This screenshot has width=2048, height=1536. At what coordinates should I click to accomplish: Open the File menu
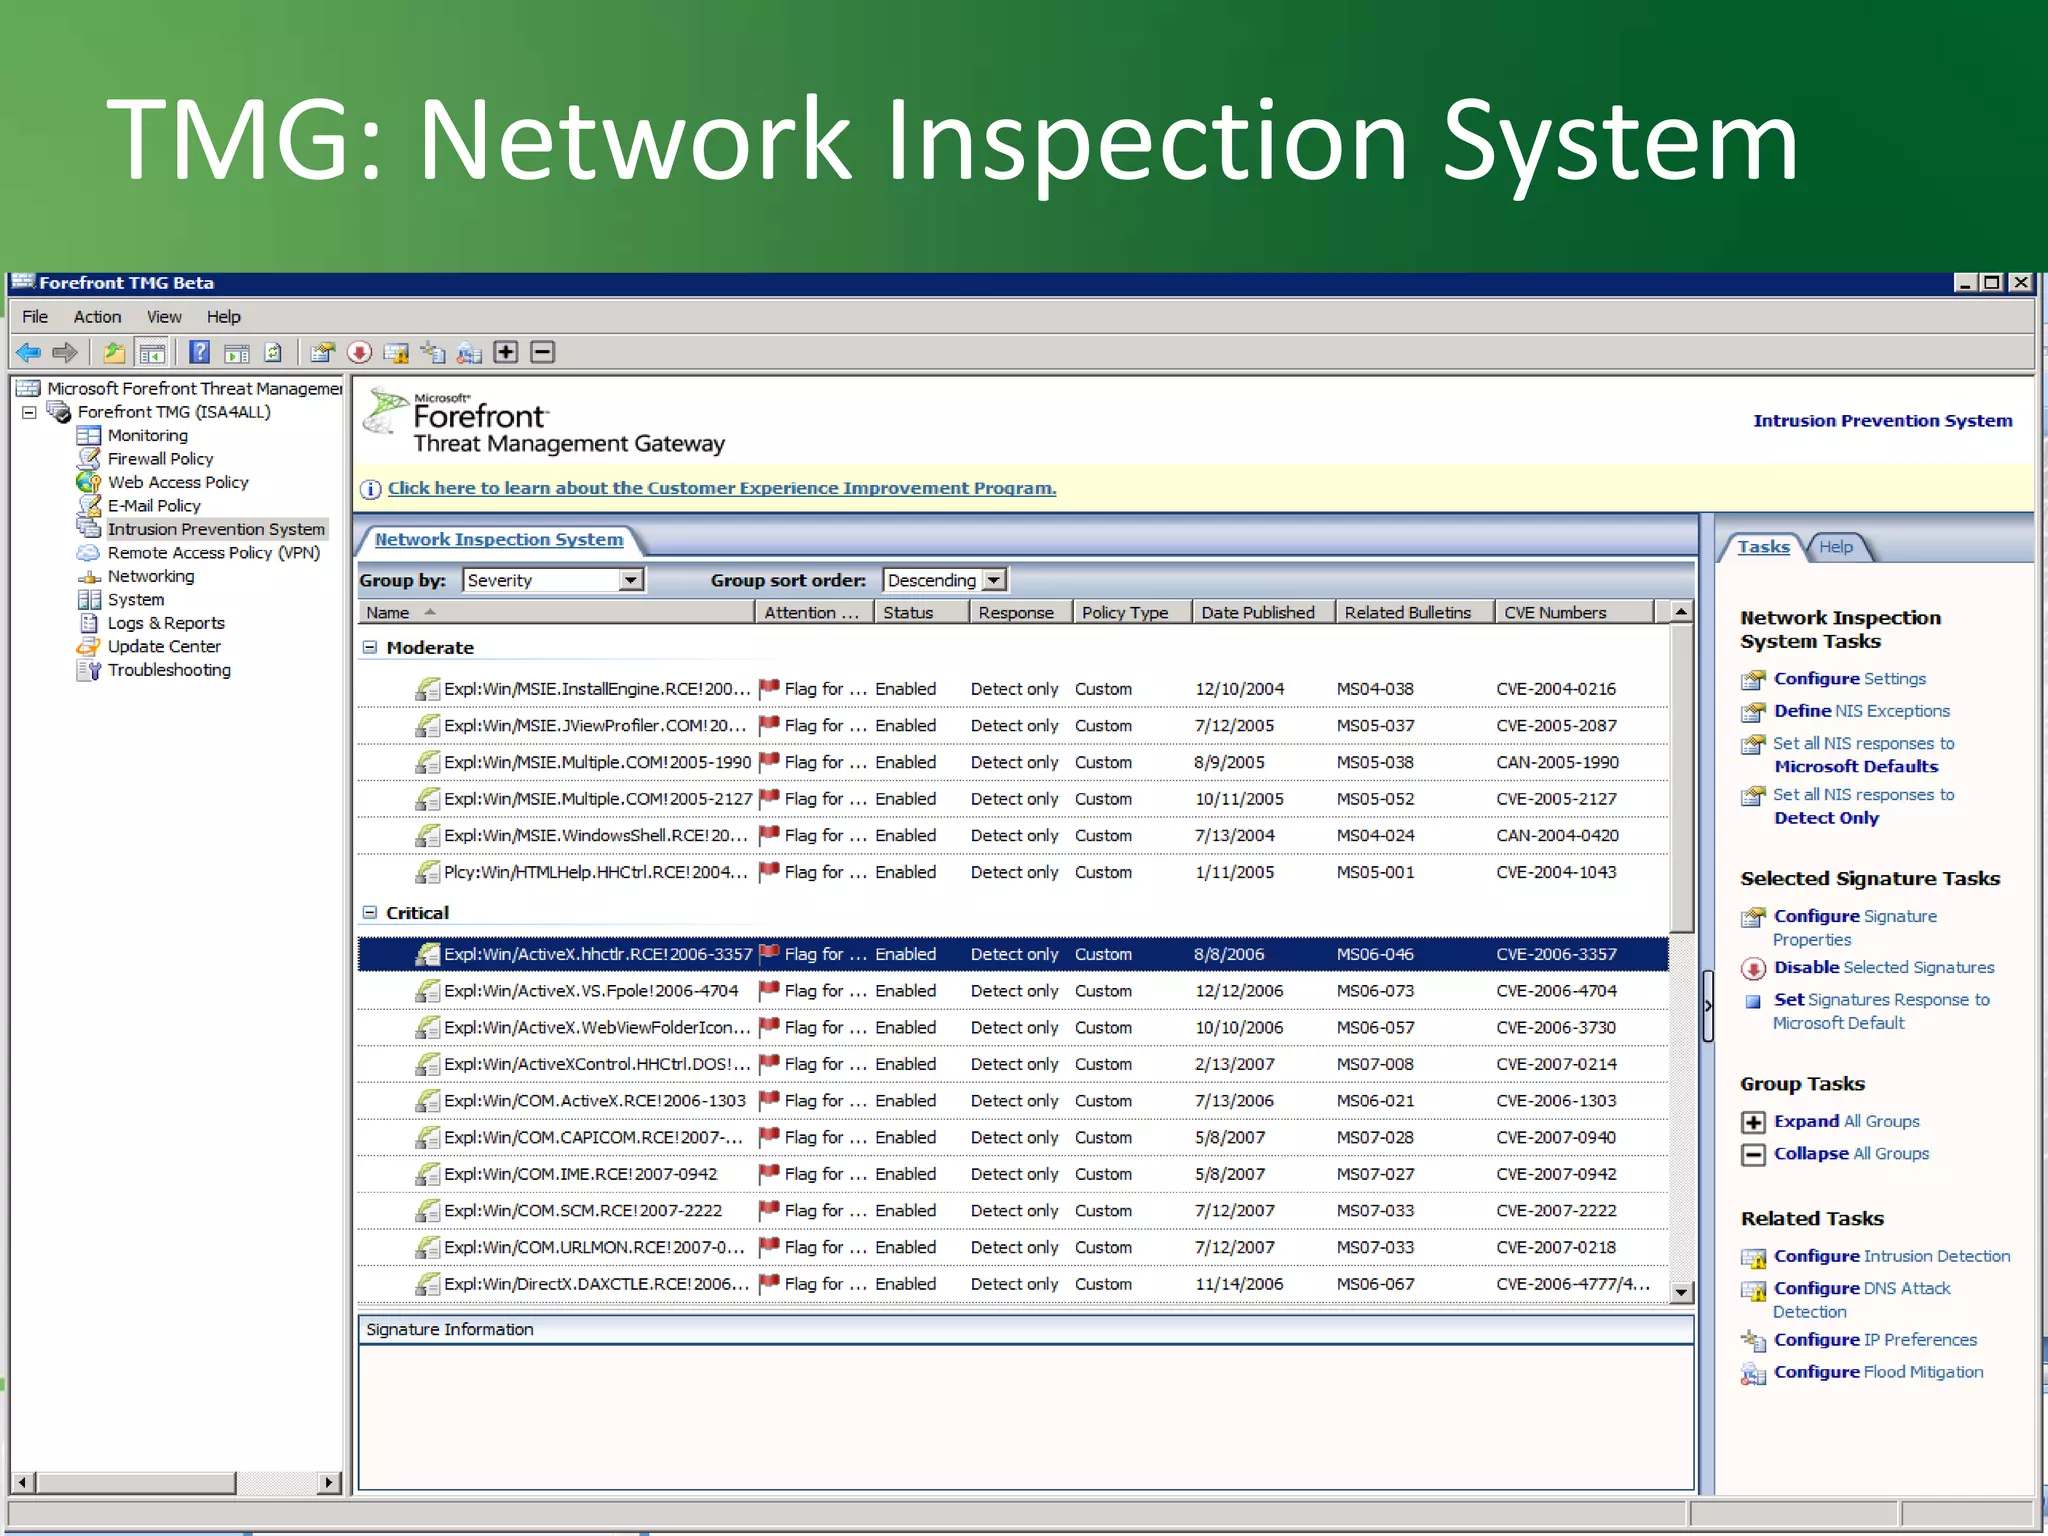coord(35,317)
